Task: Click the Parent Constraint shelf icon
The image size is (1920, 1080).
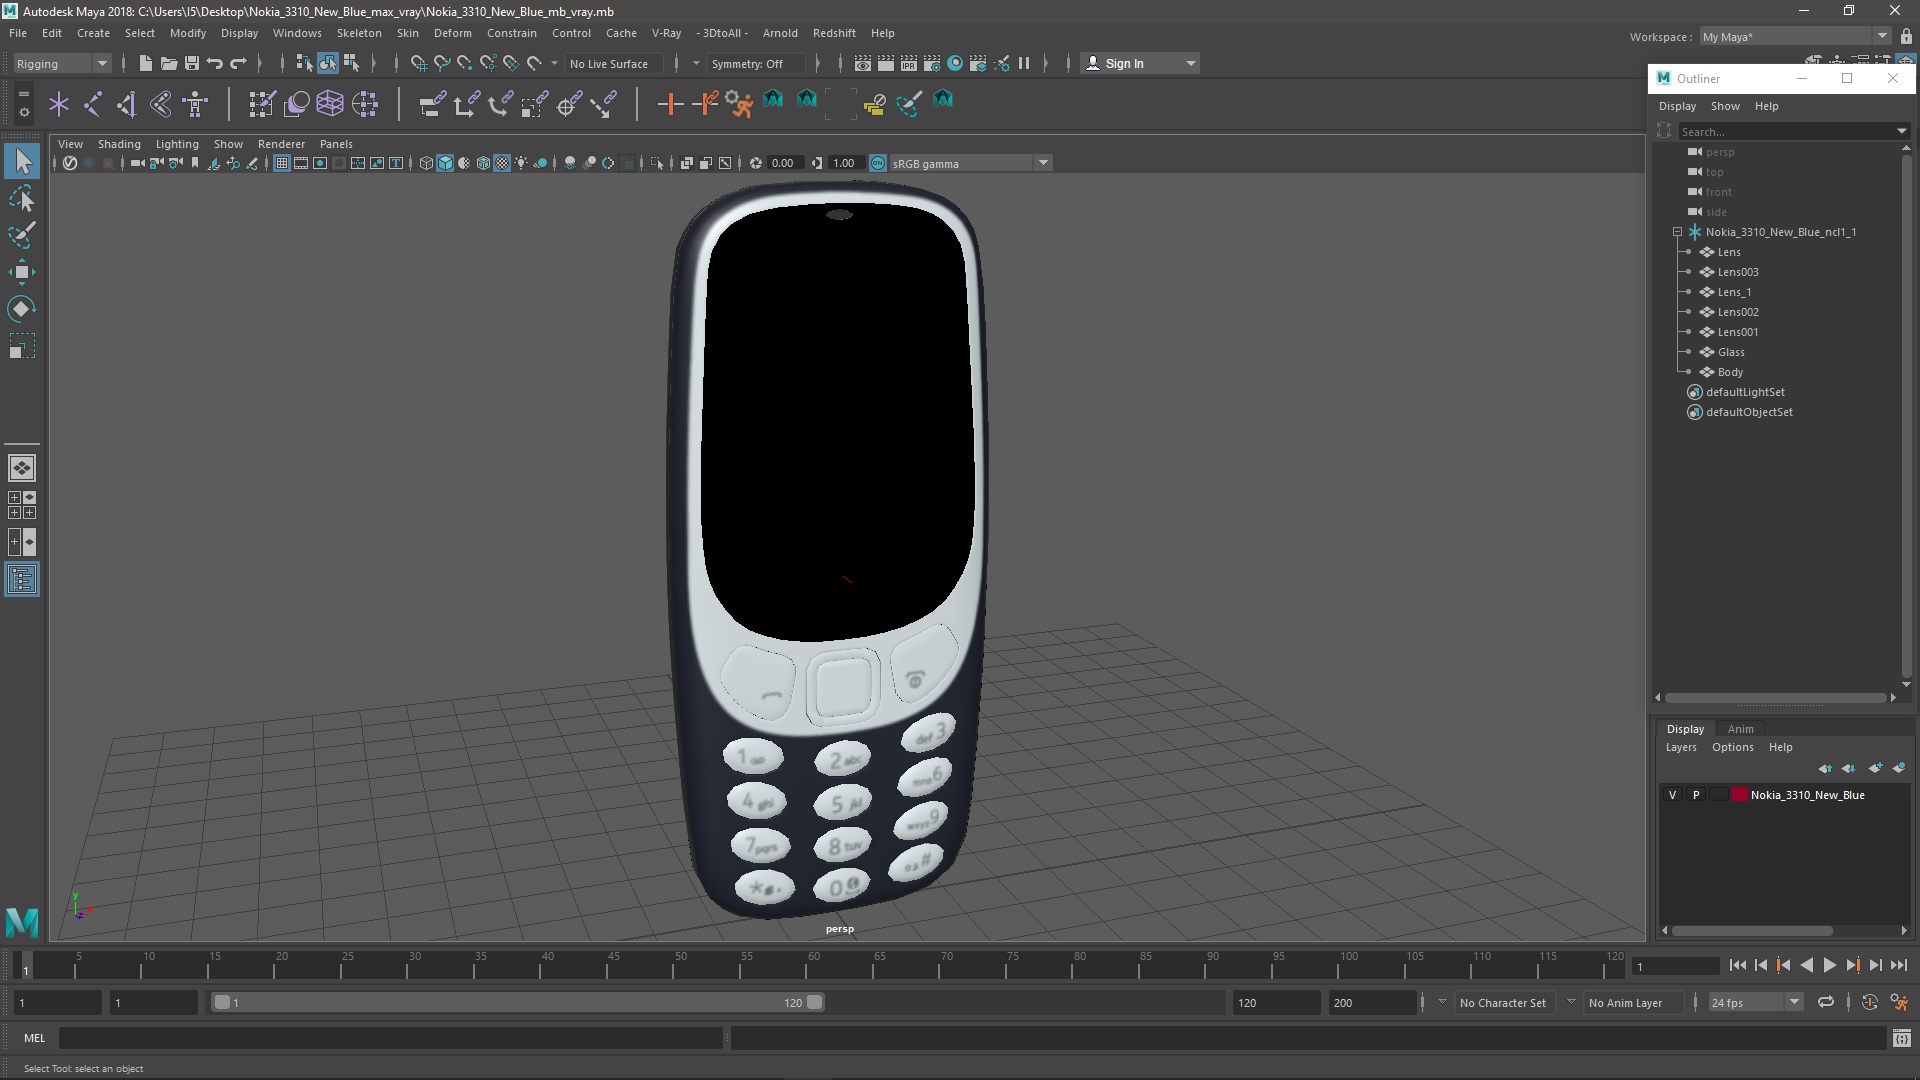Action: click(x=432, y=104)
